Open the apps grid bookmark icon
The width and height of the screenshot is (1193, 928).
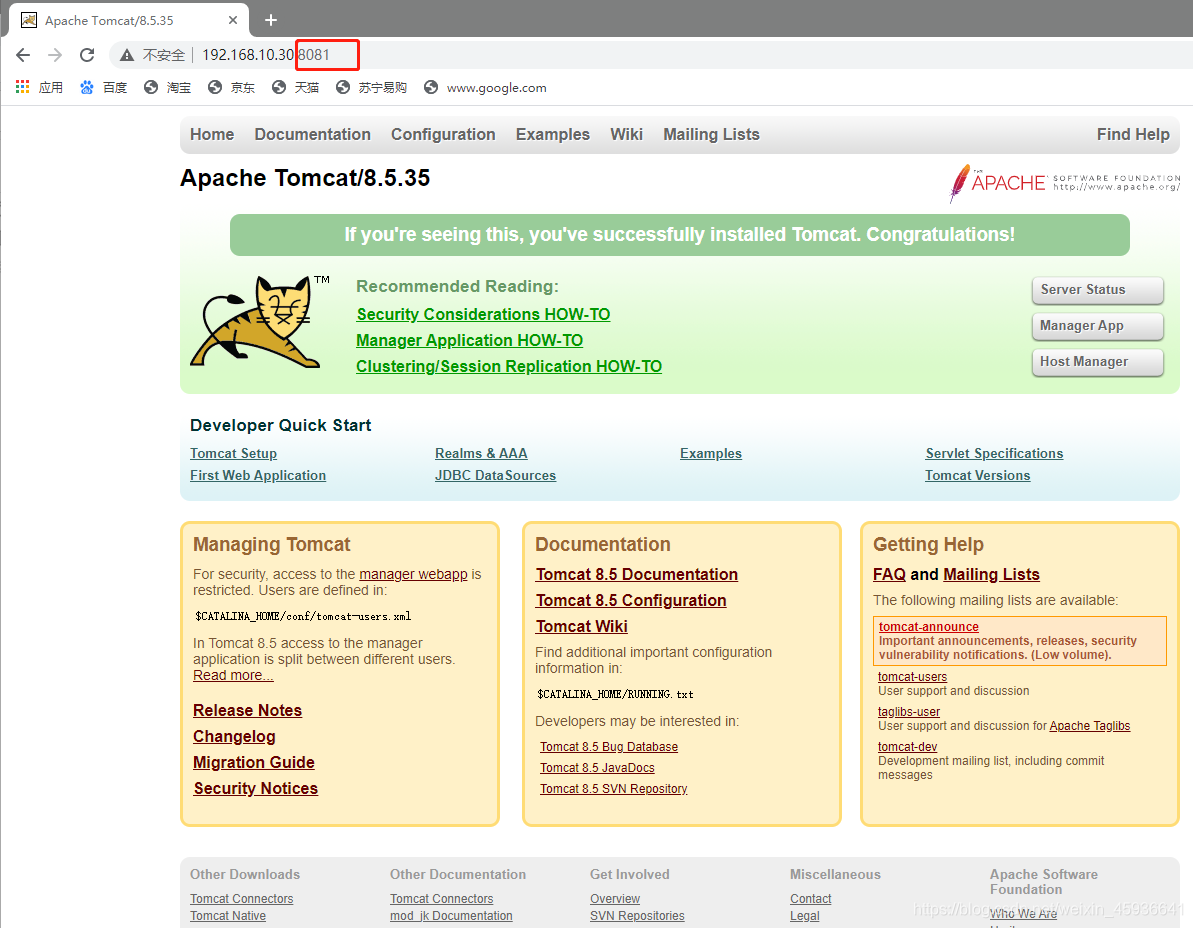pyautogui.click(x=23, y=87)
